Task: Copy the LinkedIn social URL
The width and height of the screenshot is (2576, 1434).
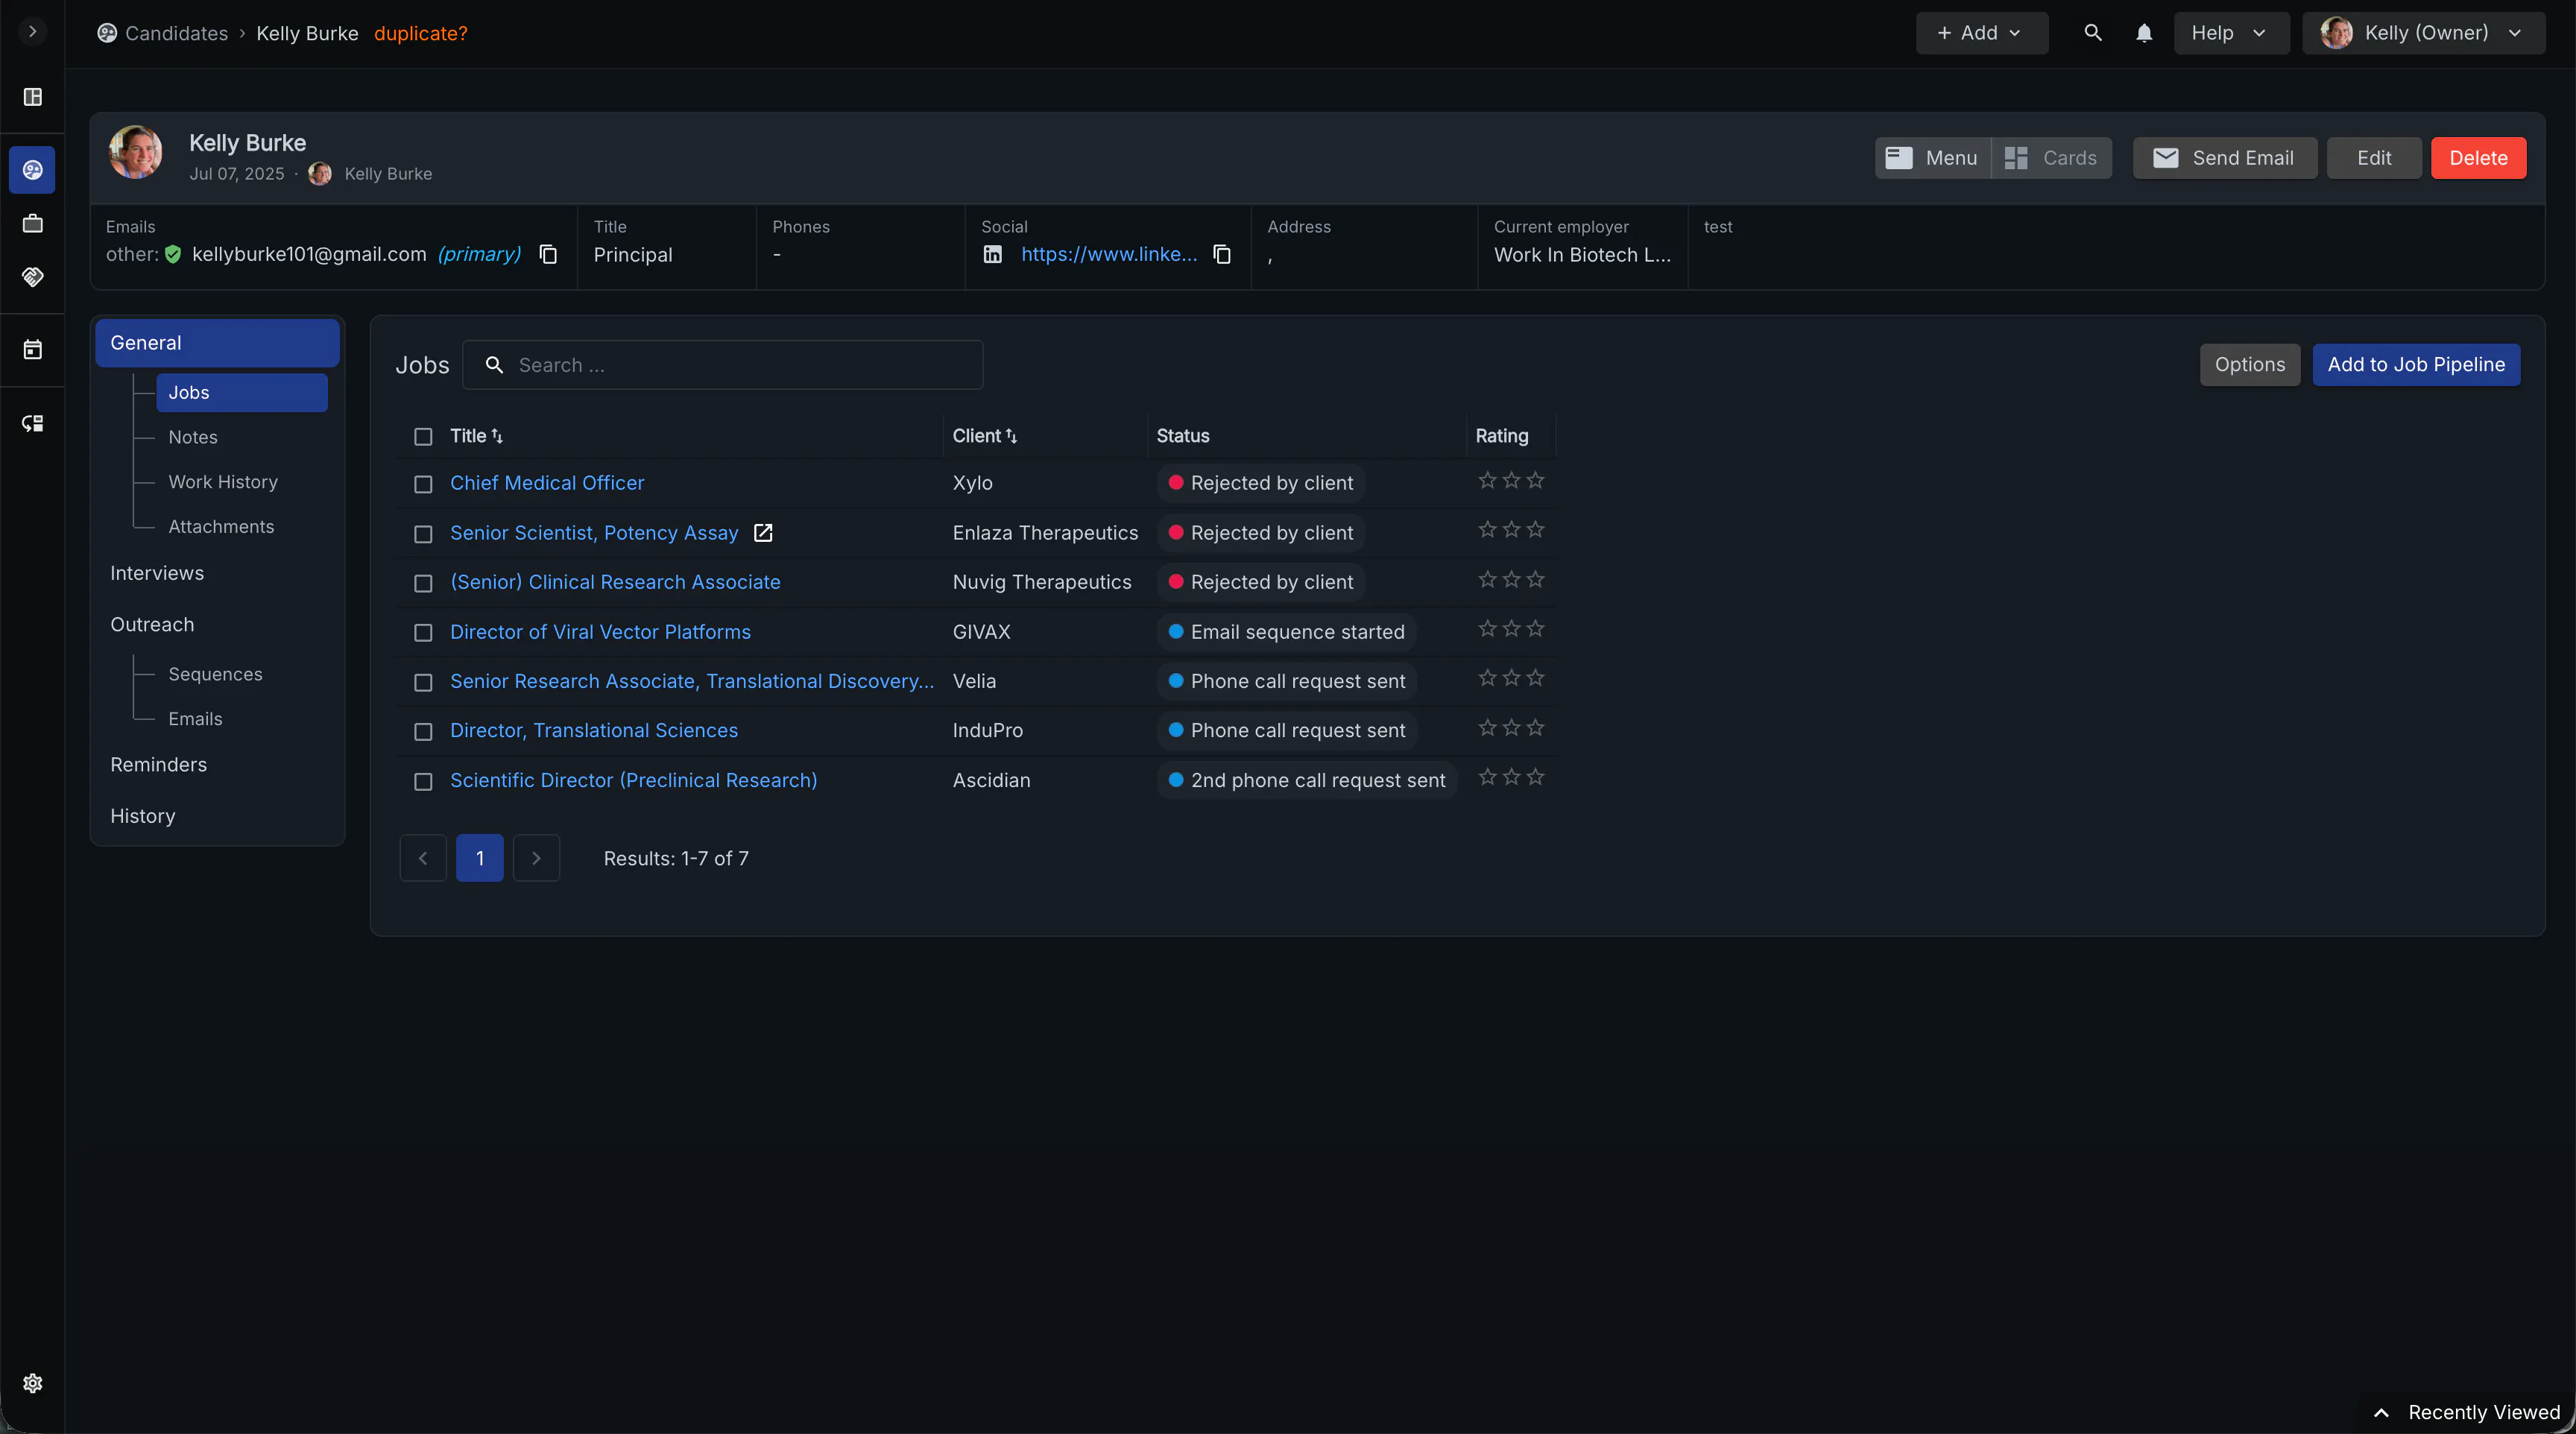Action: [x=1222, y=254]
